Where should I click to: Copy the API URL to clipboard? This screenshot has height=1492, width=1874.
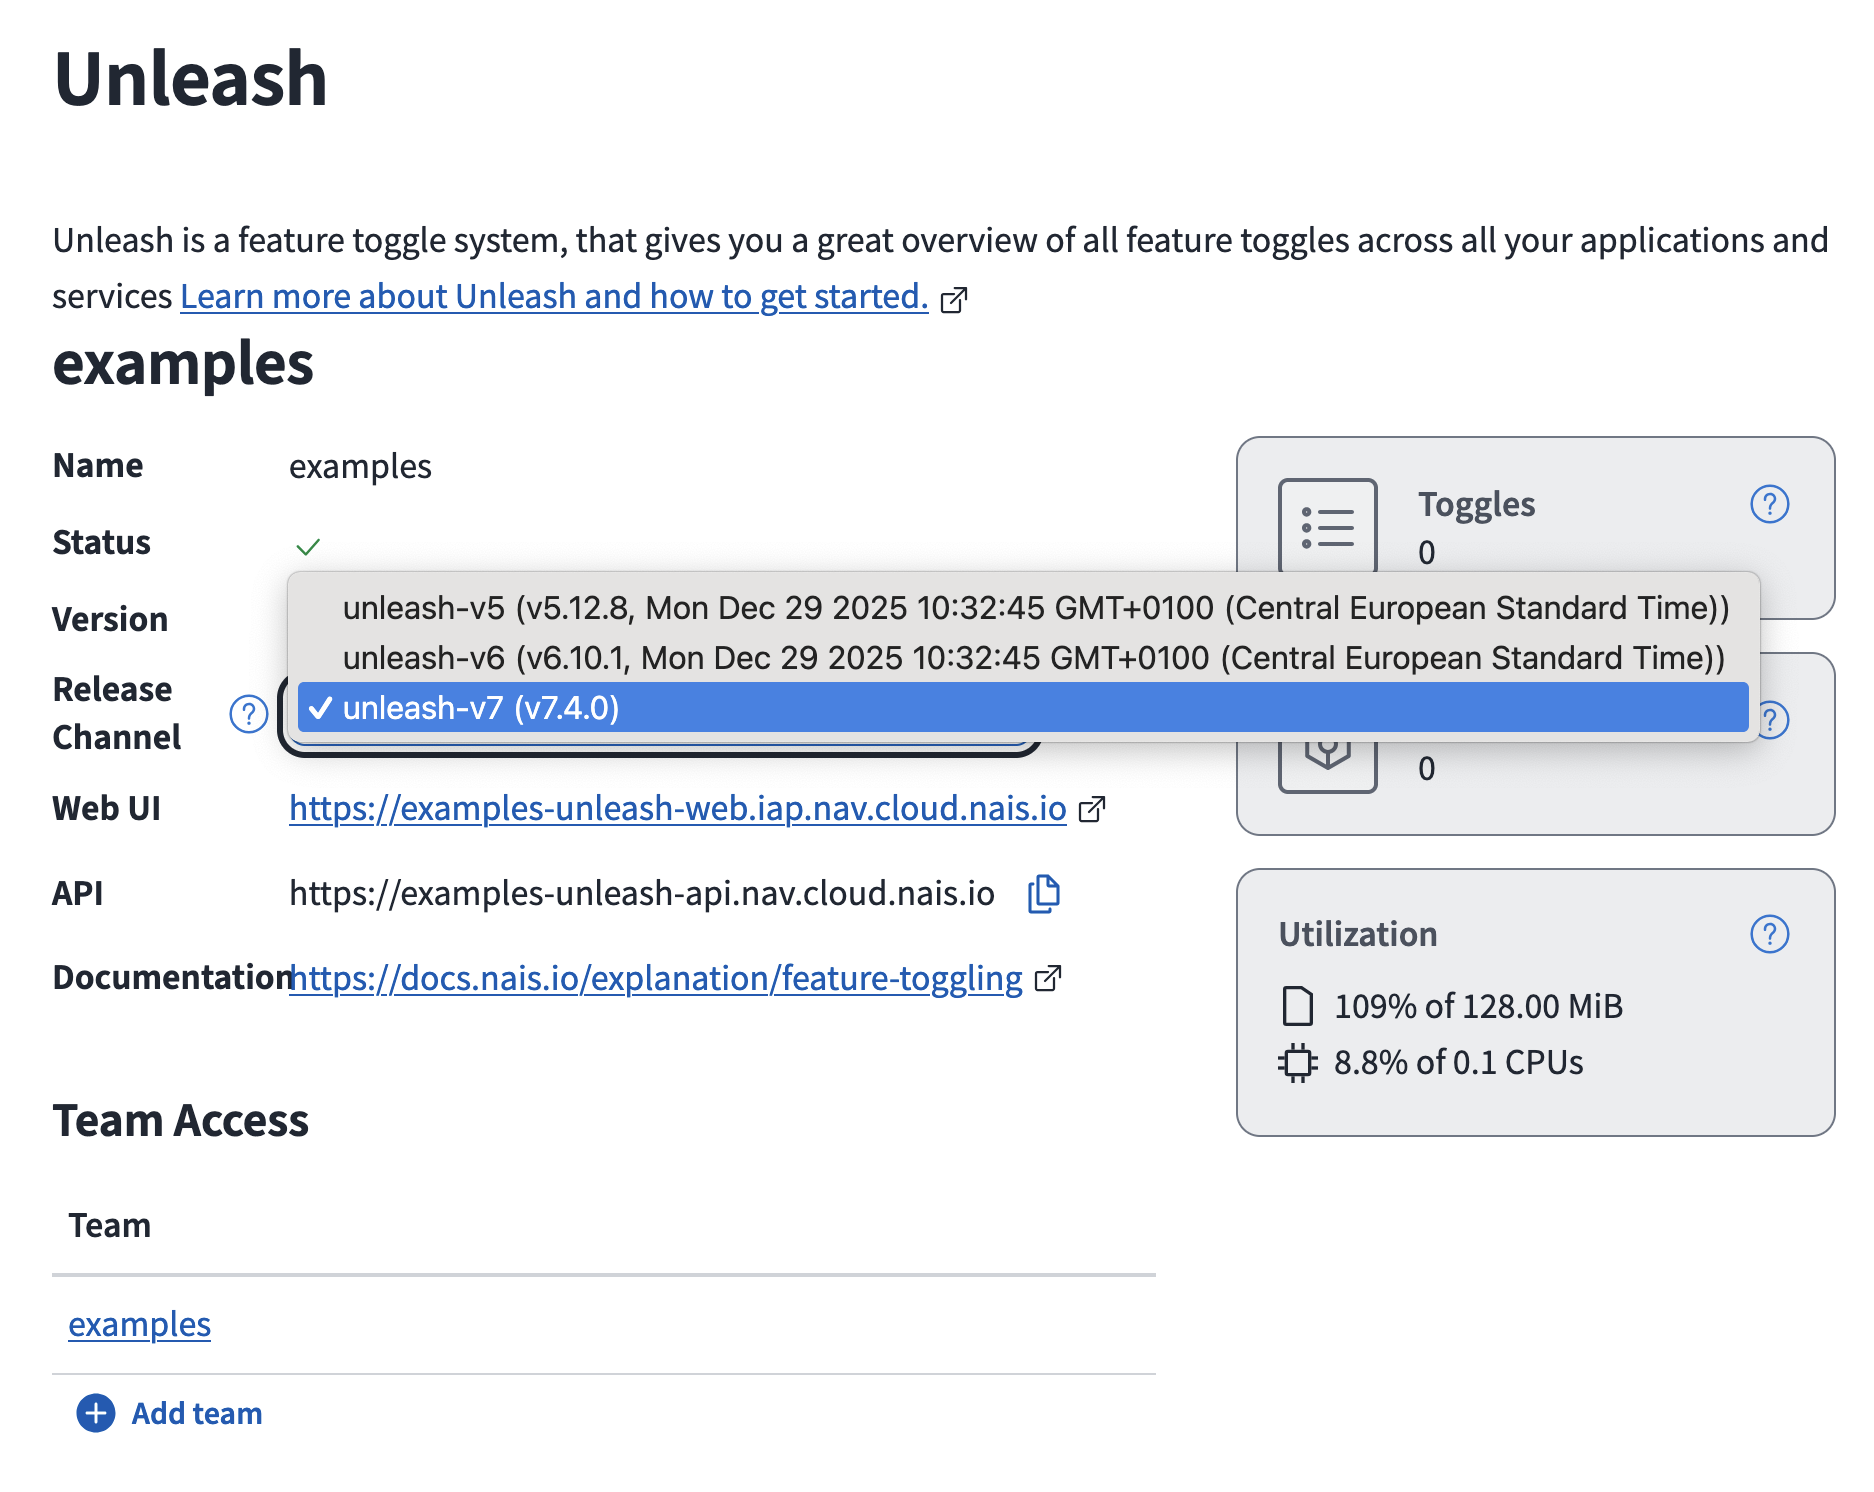[x=1043, y=893]
